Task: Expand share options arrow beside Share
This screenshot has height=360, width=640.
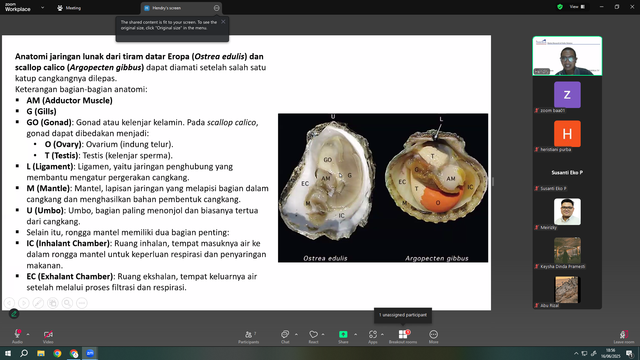Action: pyautogui.click(x=355, y=334)
